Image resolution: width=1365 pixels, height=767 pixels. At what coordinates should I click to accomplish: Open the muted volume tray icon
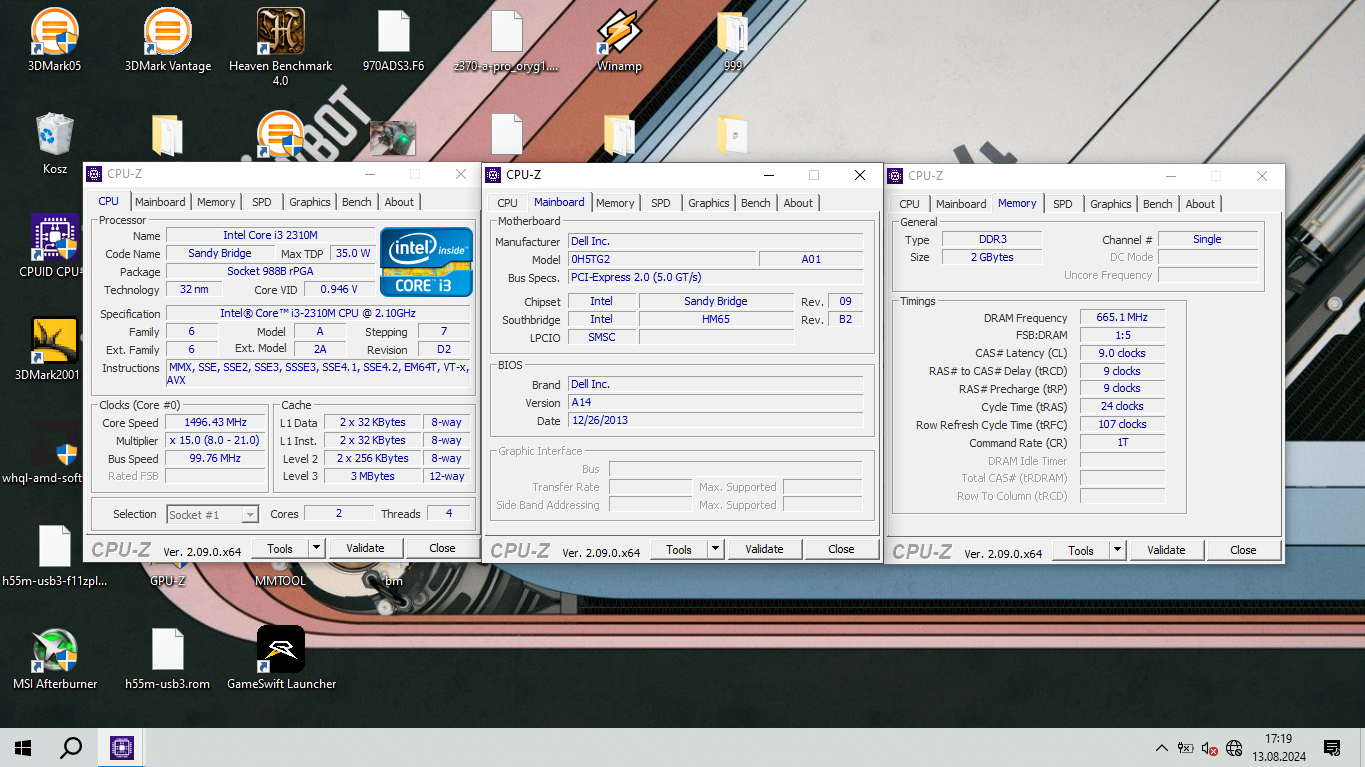pos(1209,748)
